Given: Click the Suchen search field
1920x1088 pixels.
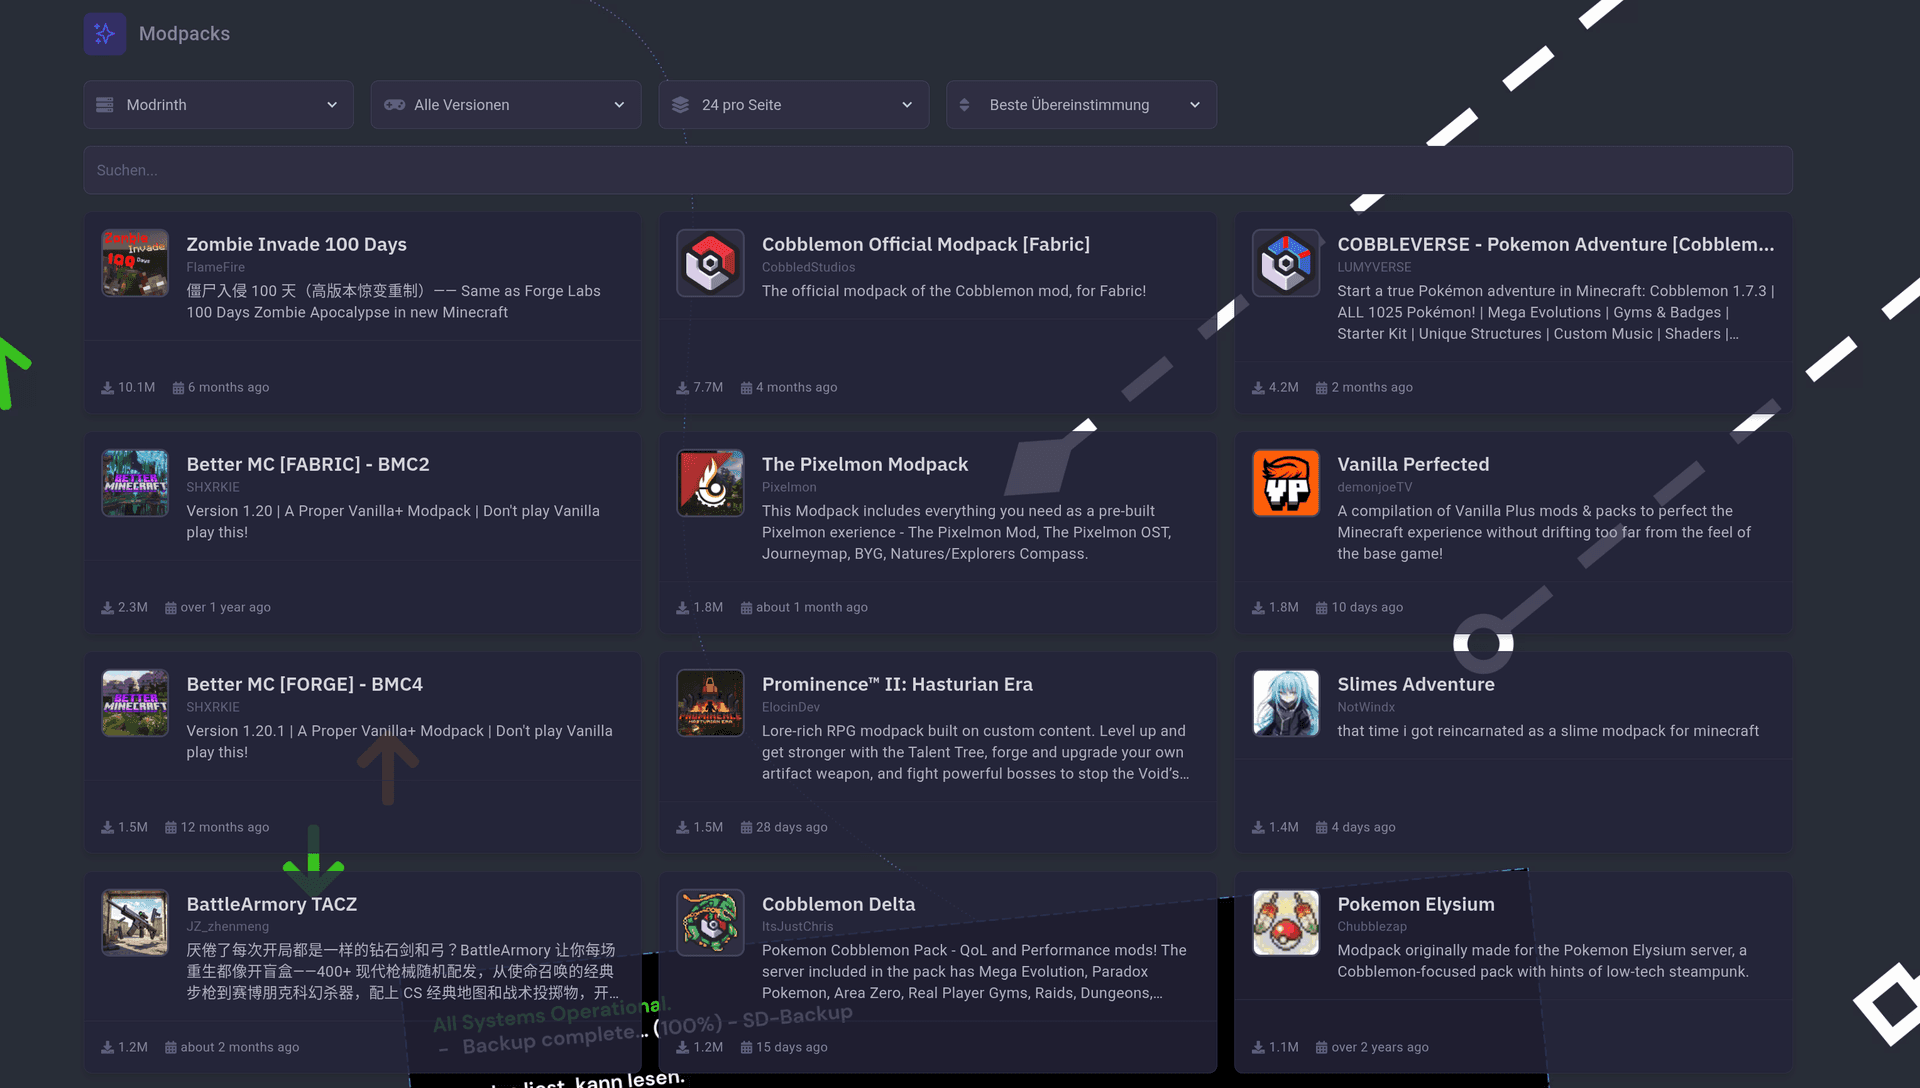Looking at the screenshot, I should pos(938,170).
